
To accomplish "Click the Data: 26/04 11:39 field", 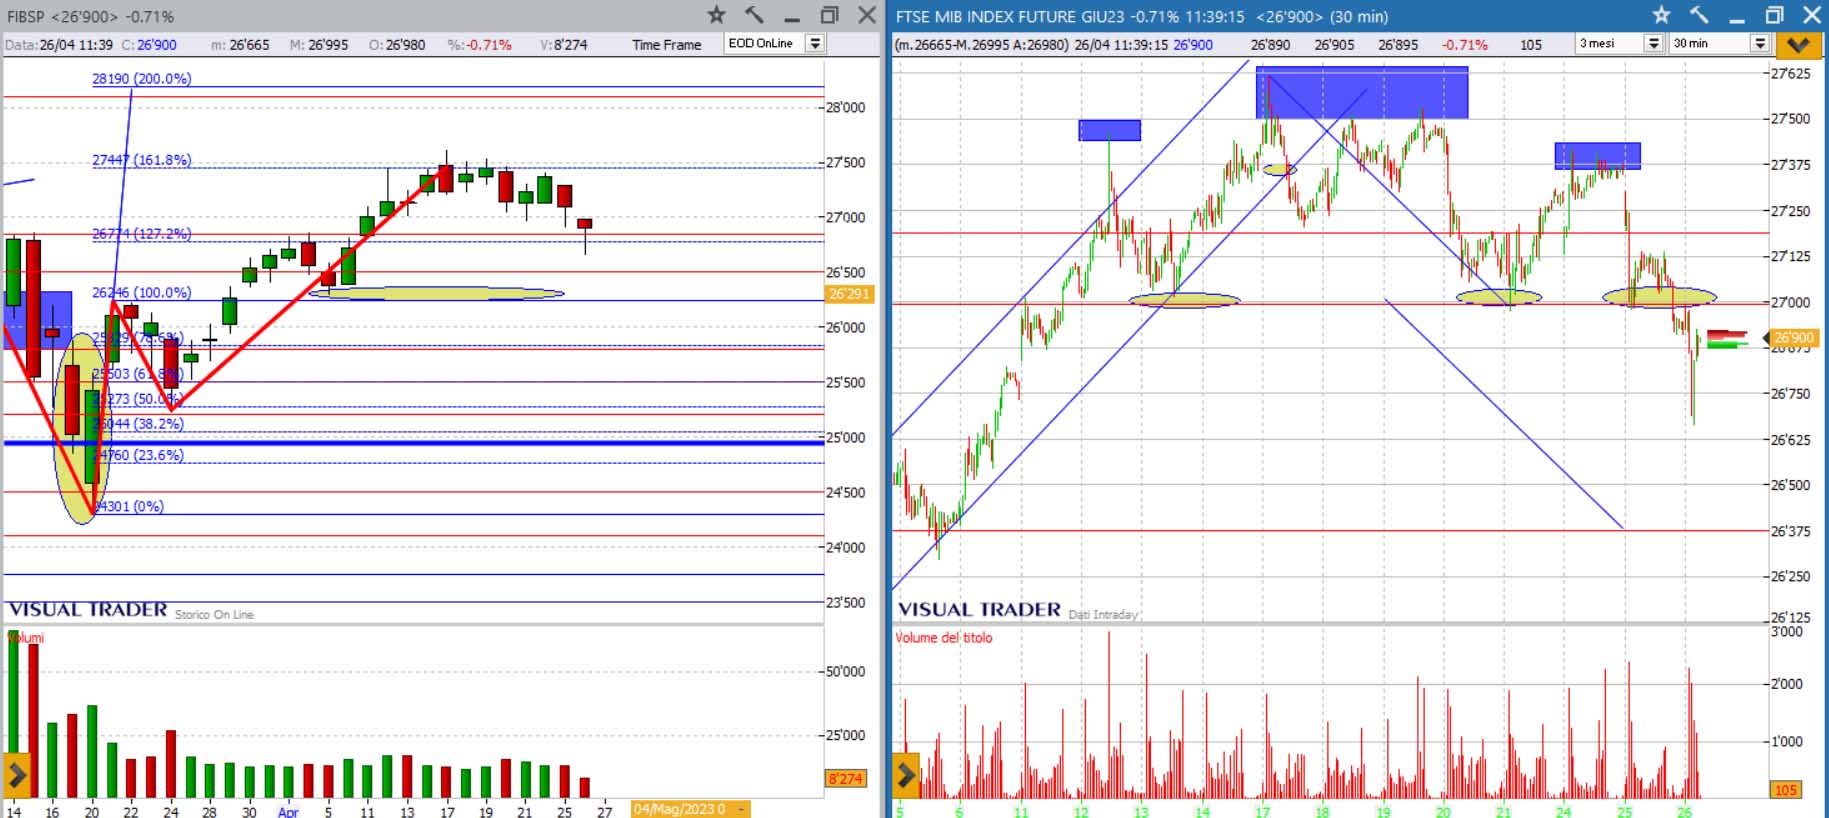I will click(59, 45).
